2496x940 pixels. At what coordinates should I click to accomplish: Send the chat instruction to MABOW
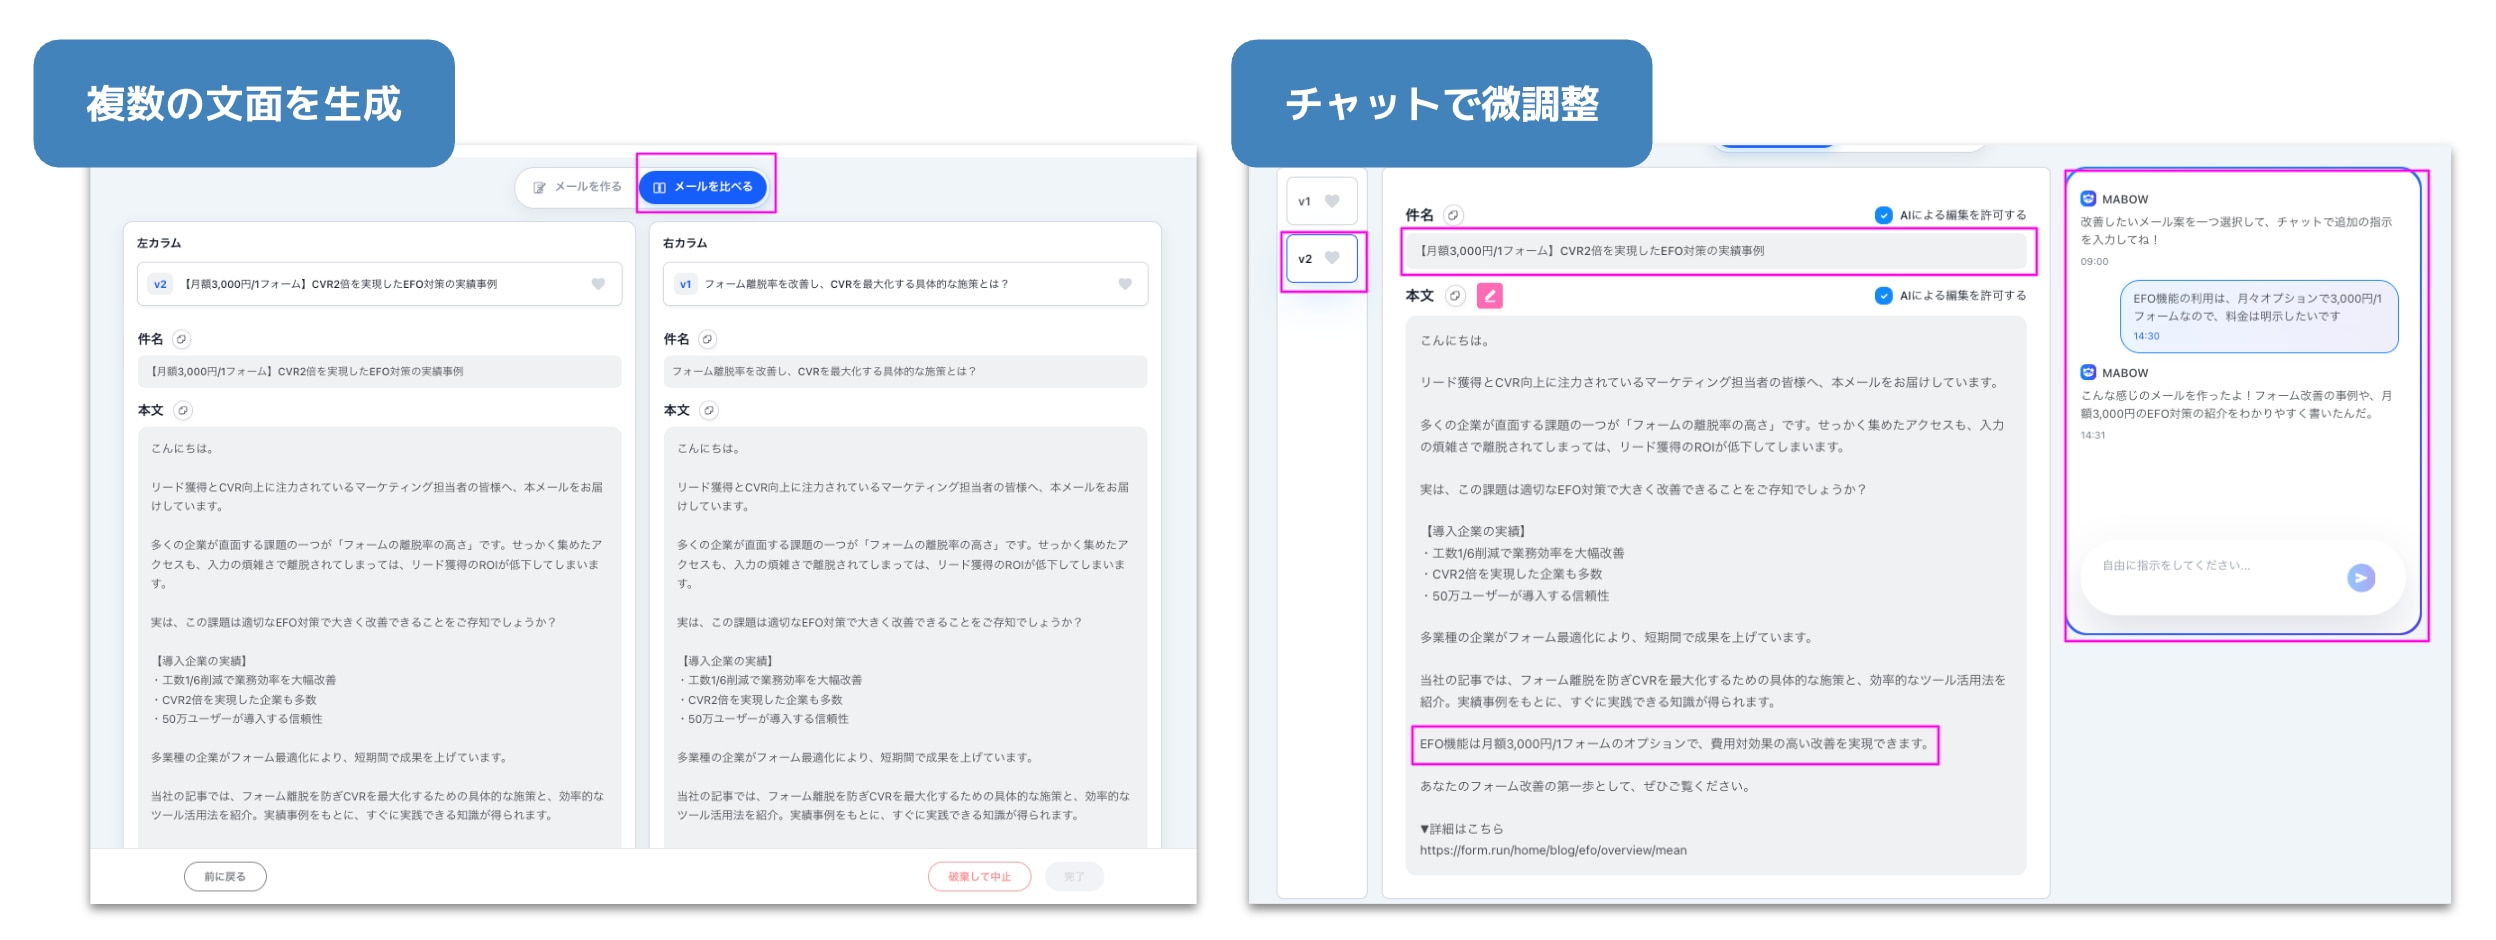tap(2360, 578)
